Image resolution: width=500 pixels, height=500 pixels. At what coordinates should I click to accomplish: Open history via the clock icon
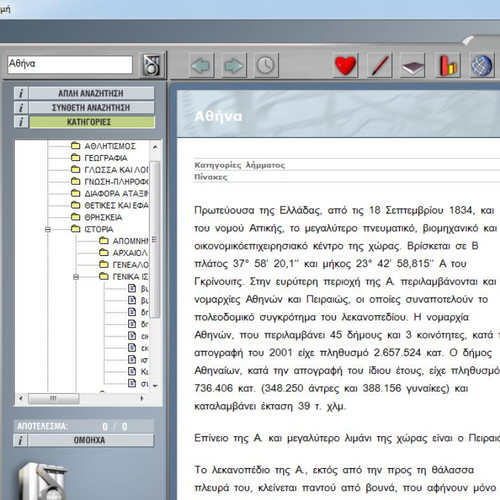tap(266, 65)
